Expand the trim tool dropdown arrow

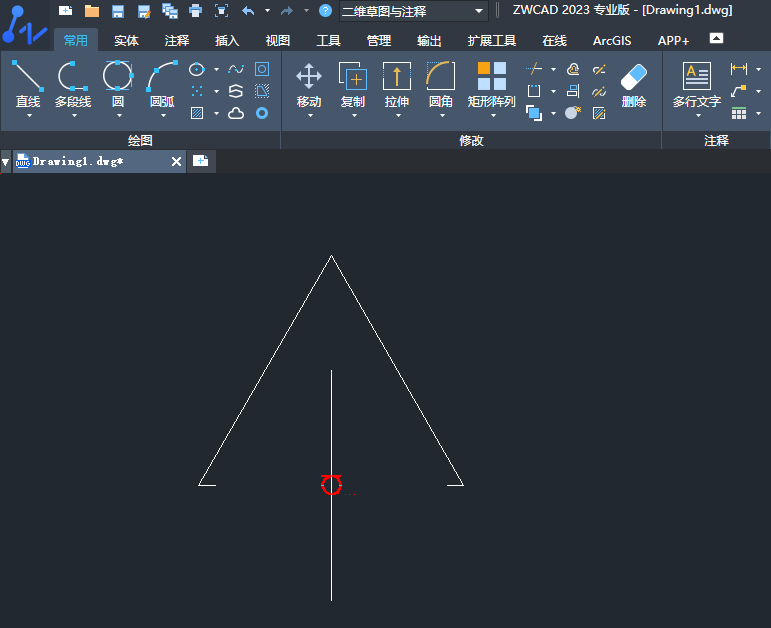(x=553, y=69)
